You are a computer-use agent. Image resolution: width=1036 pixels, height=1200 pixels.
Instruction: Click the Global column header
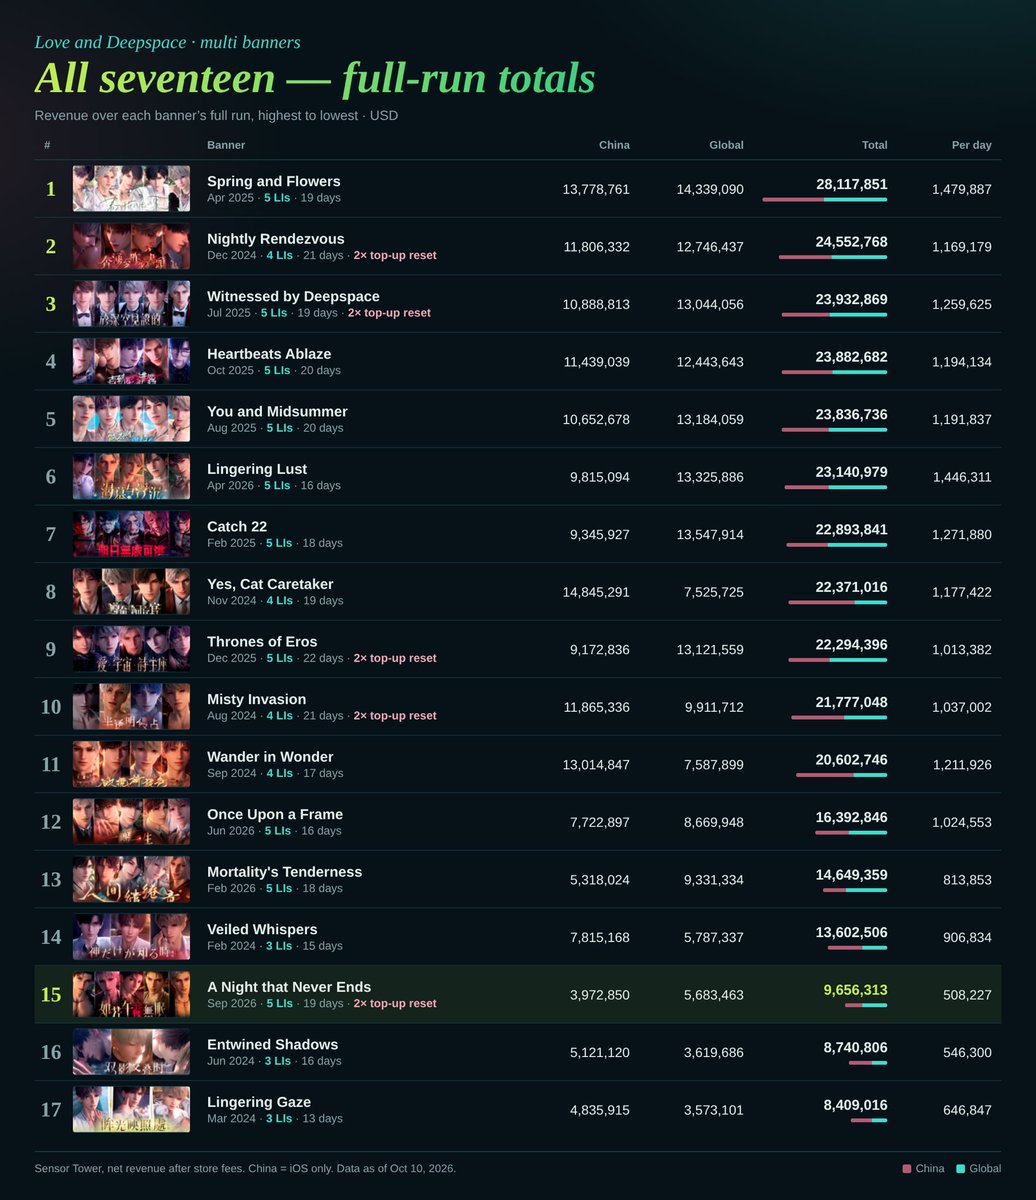tap(726, 145)
